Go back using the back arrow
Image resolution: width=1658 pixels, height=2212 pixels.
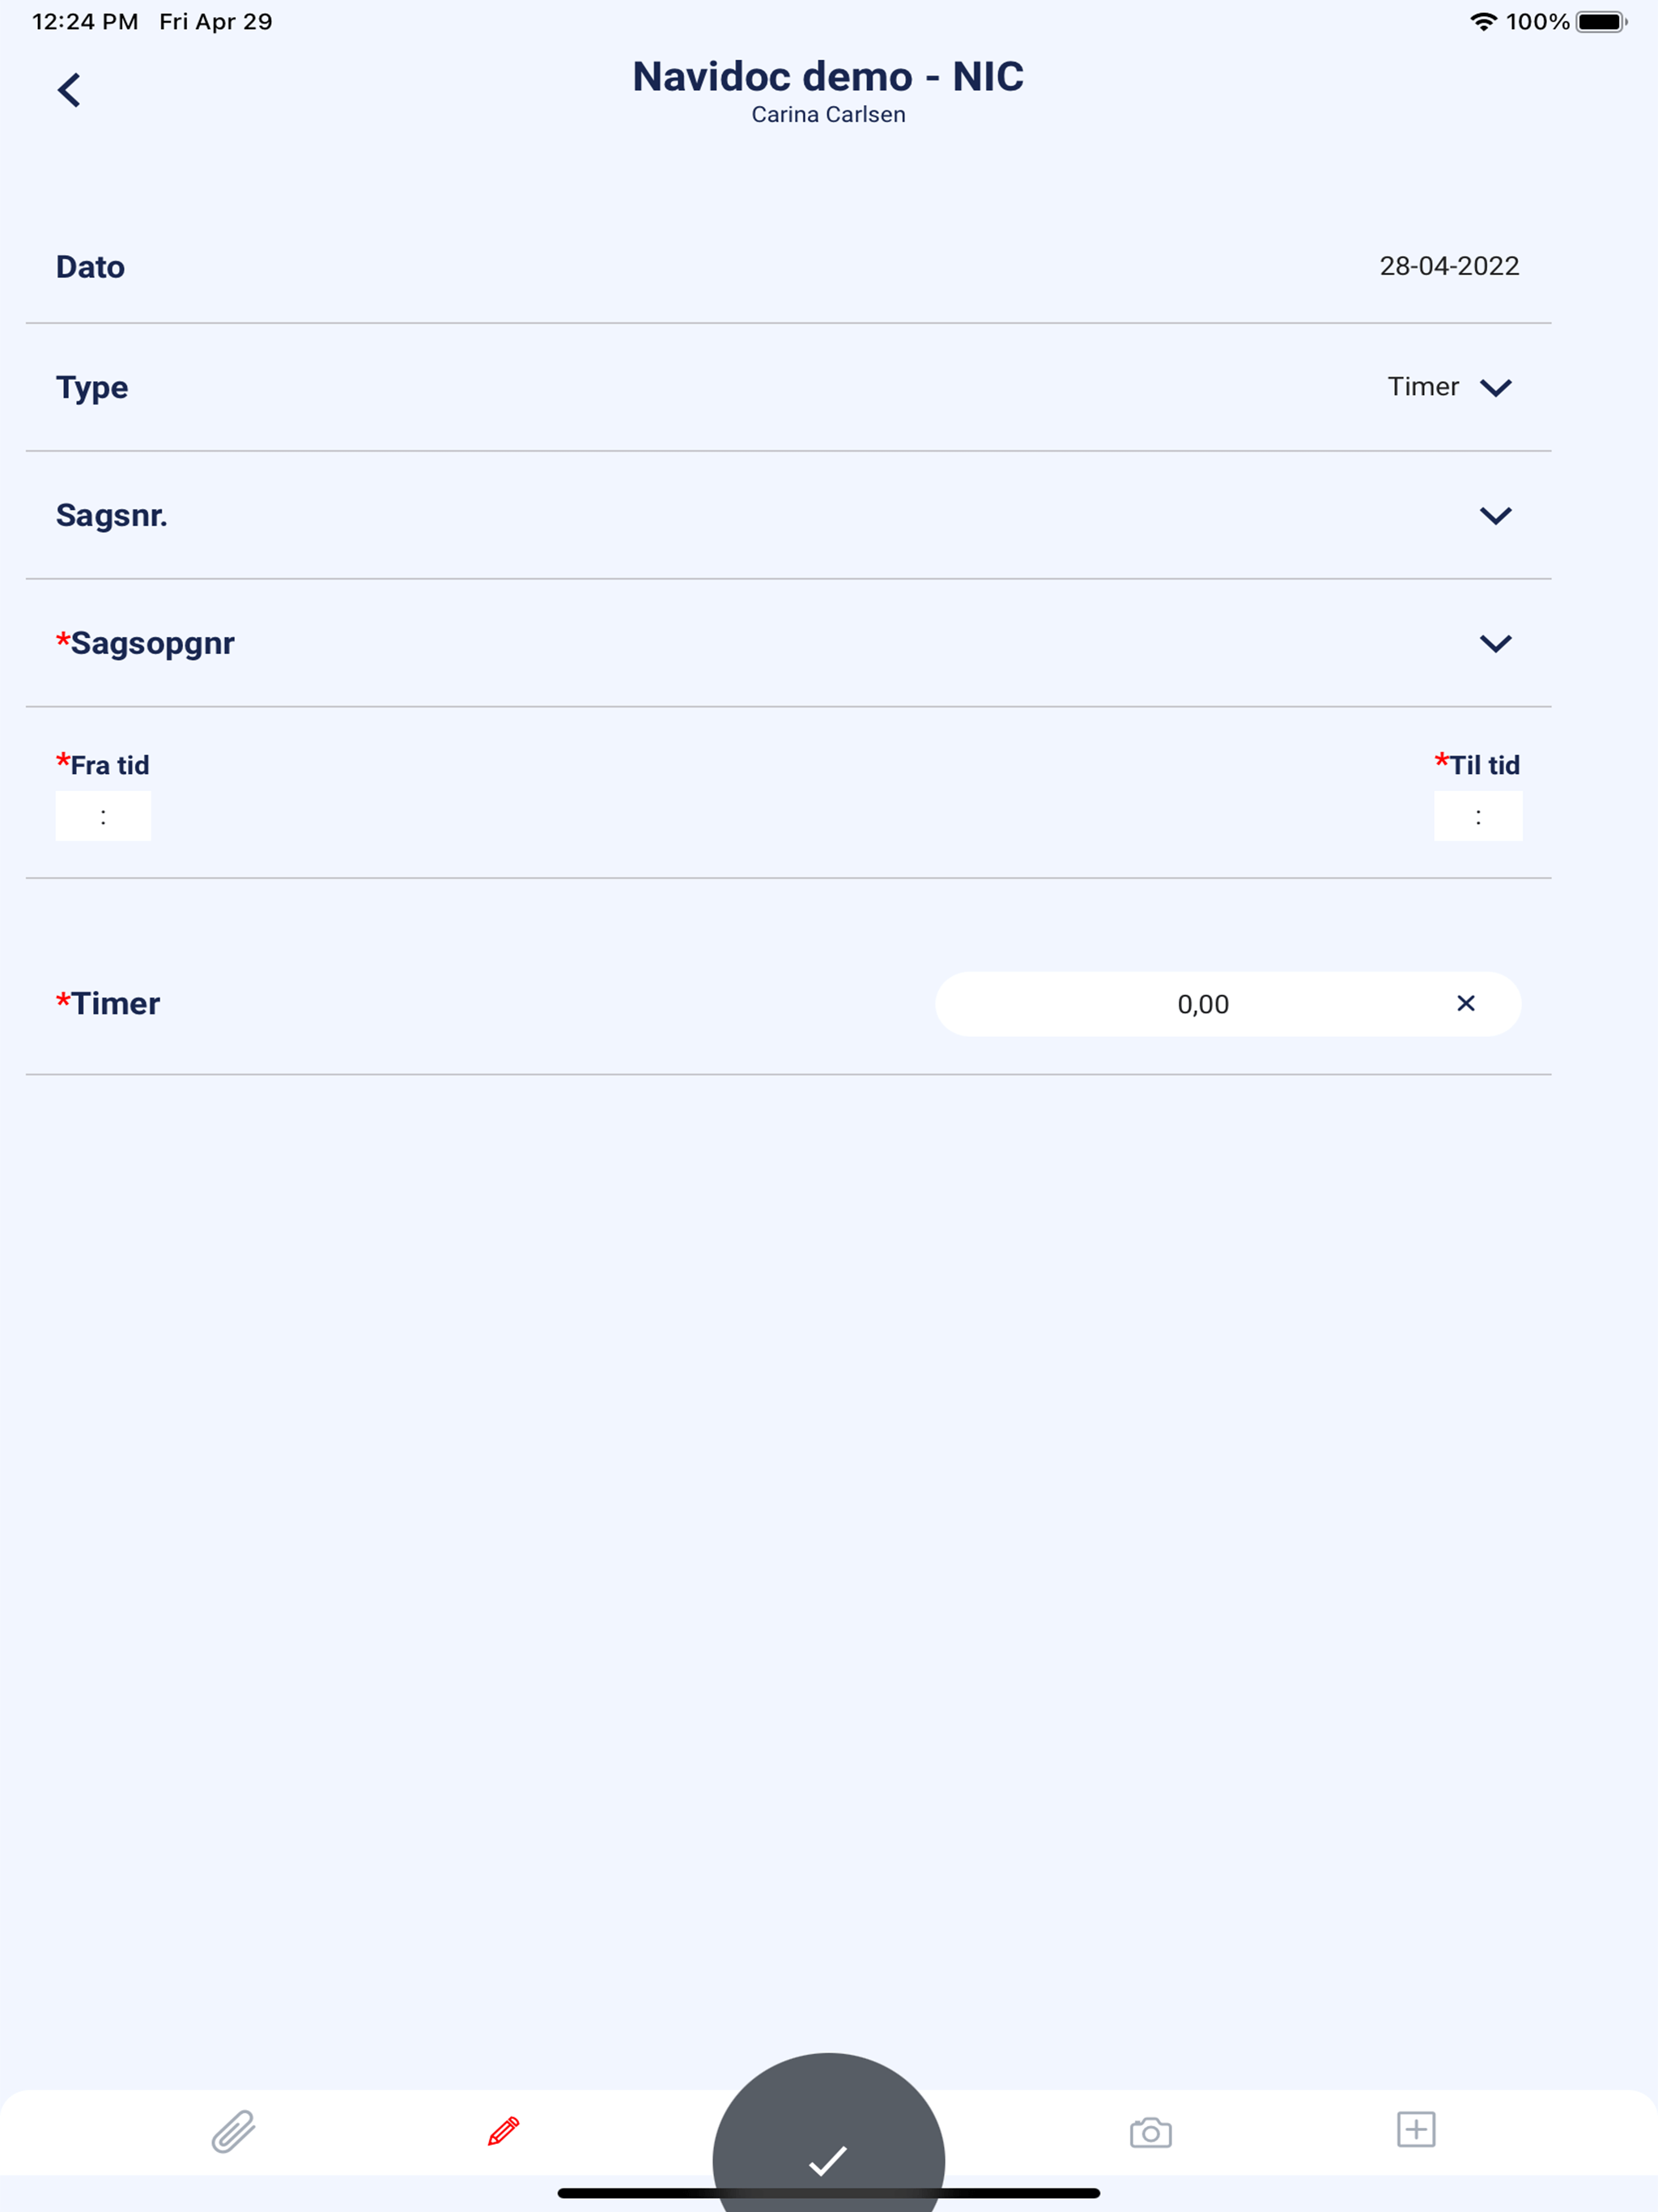pos(69,90)
